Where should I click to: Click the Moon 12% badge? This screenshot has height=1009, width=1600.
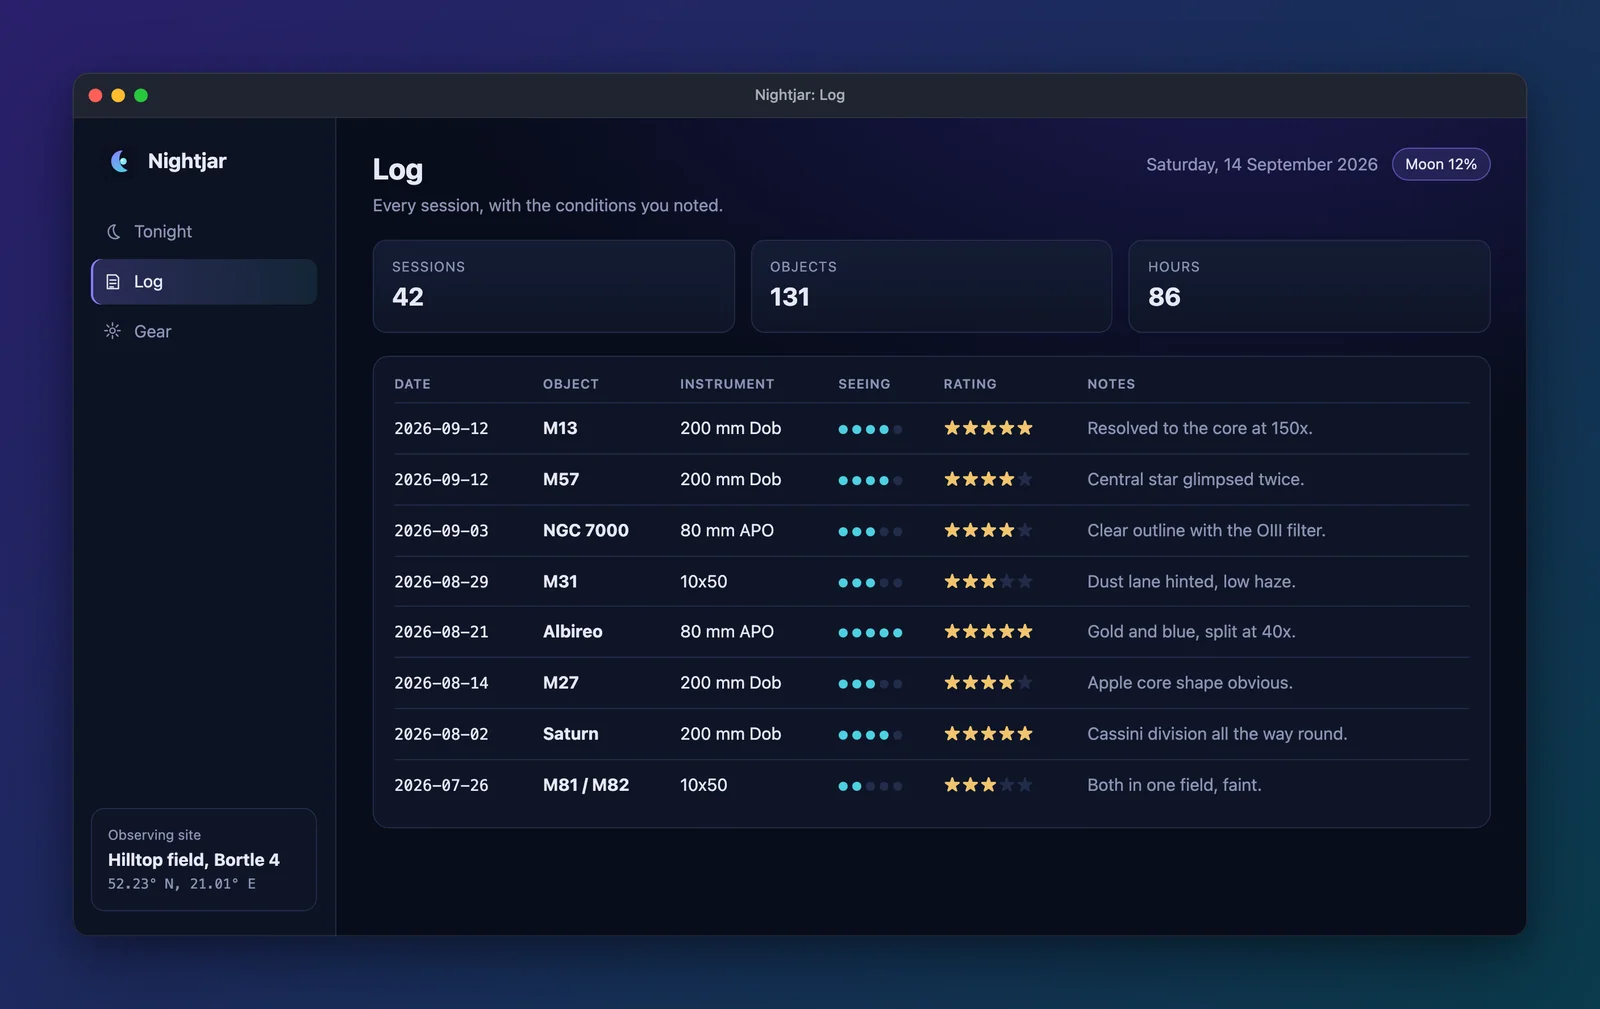[1441, 164]
